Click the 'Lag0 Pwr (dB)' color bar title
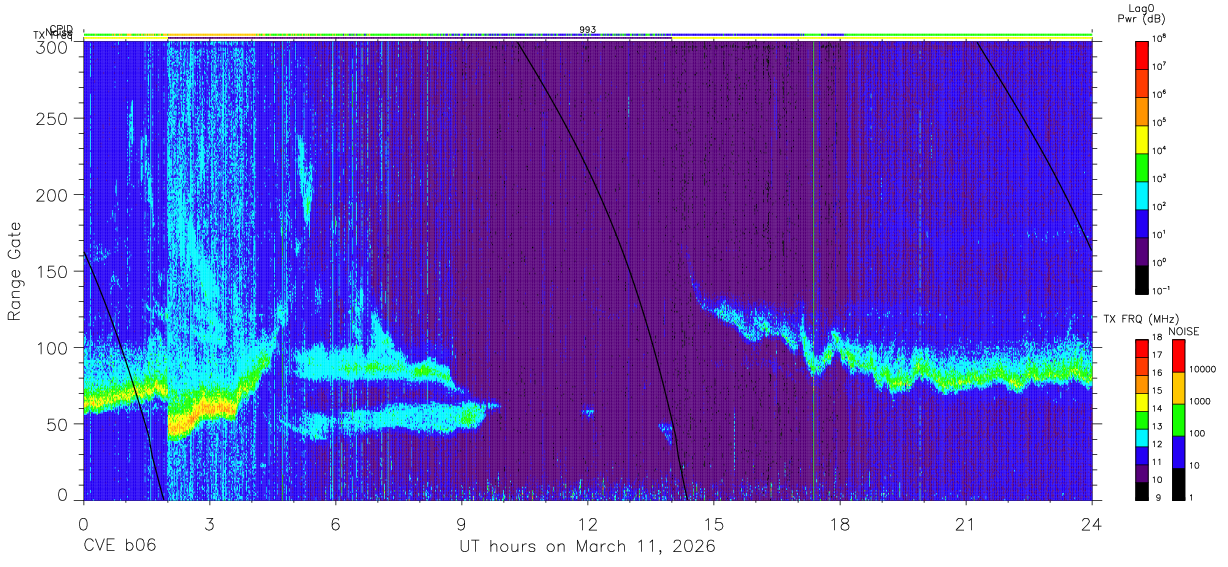Viewport: 1228px width, 567px height. (1141, 13)
